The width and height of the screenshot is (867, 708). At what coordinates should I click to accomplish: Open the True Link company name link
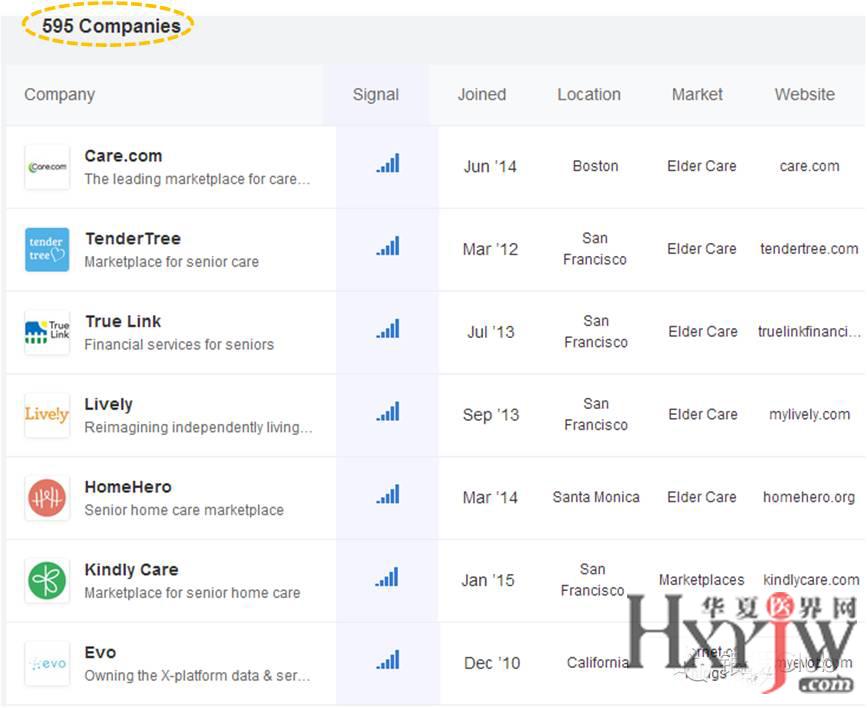pos(123,321)
